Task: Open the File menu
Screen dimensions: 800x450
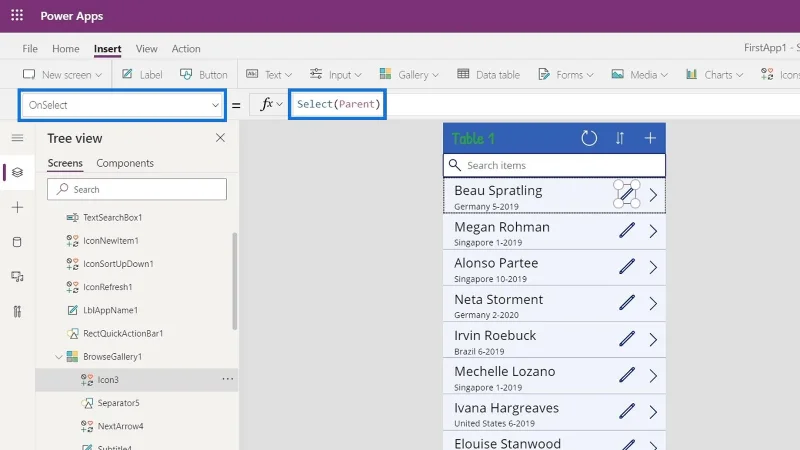Action: (30, 48)
